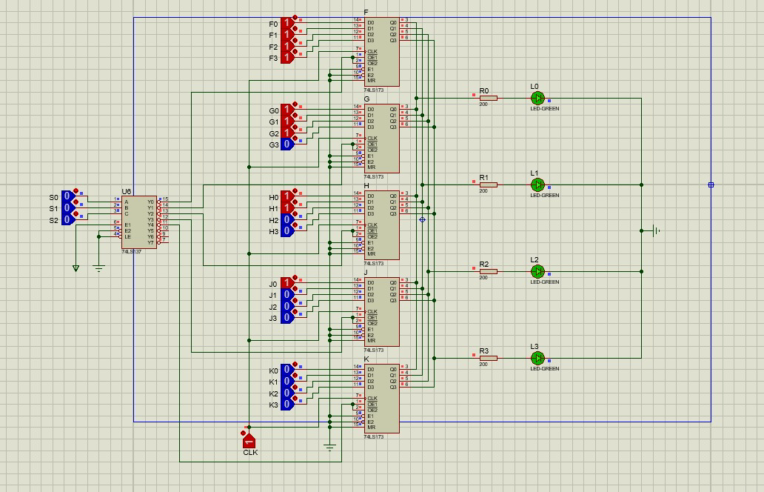
Task: Select resistor R1
Action: [488, 185]
